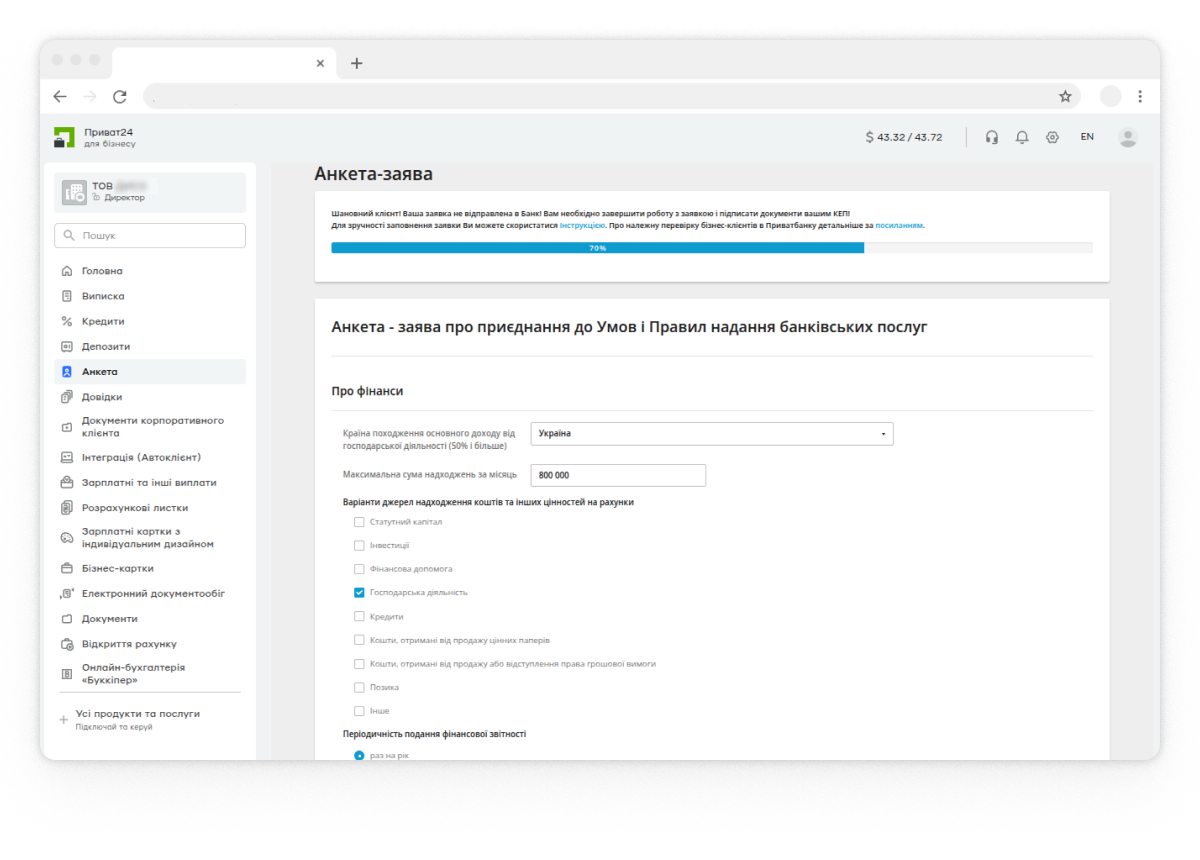Open settings gear in header

[1052, 137]
